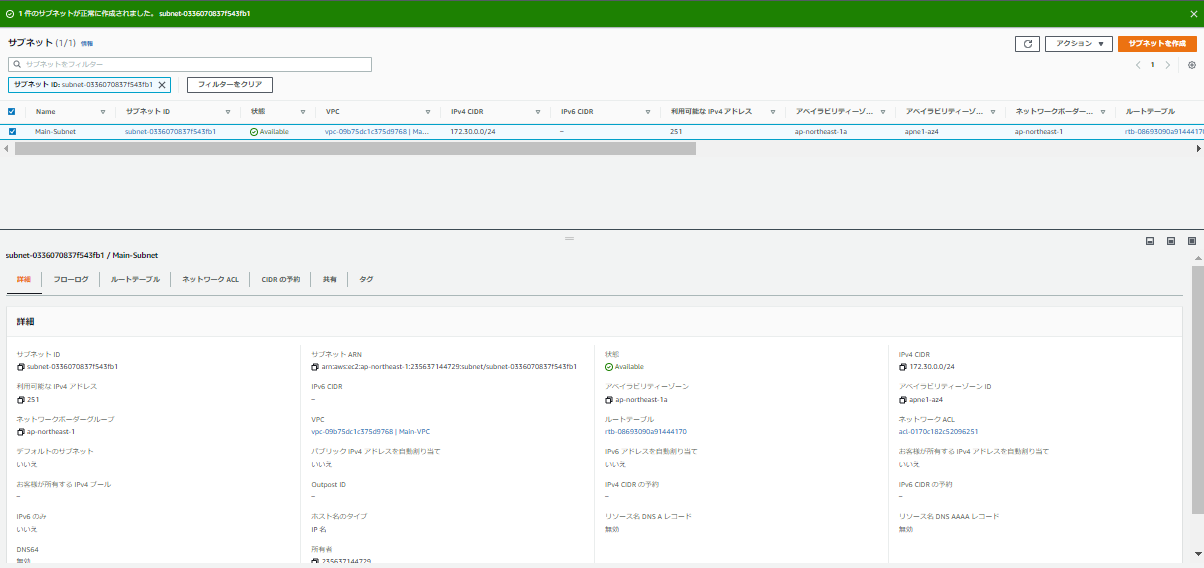Screen dimensions: 1204x568
Task: Open the table preferences gear icon
Action: pos(1191,65)
